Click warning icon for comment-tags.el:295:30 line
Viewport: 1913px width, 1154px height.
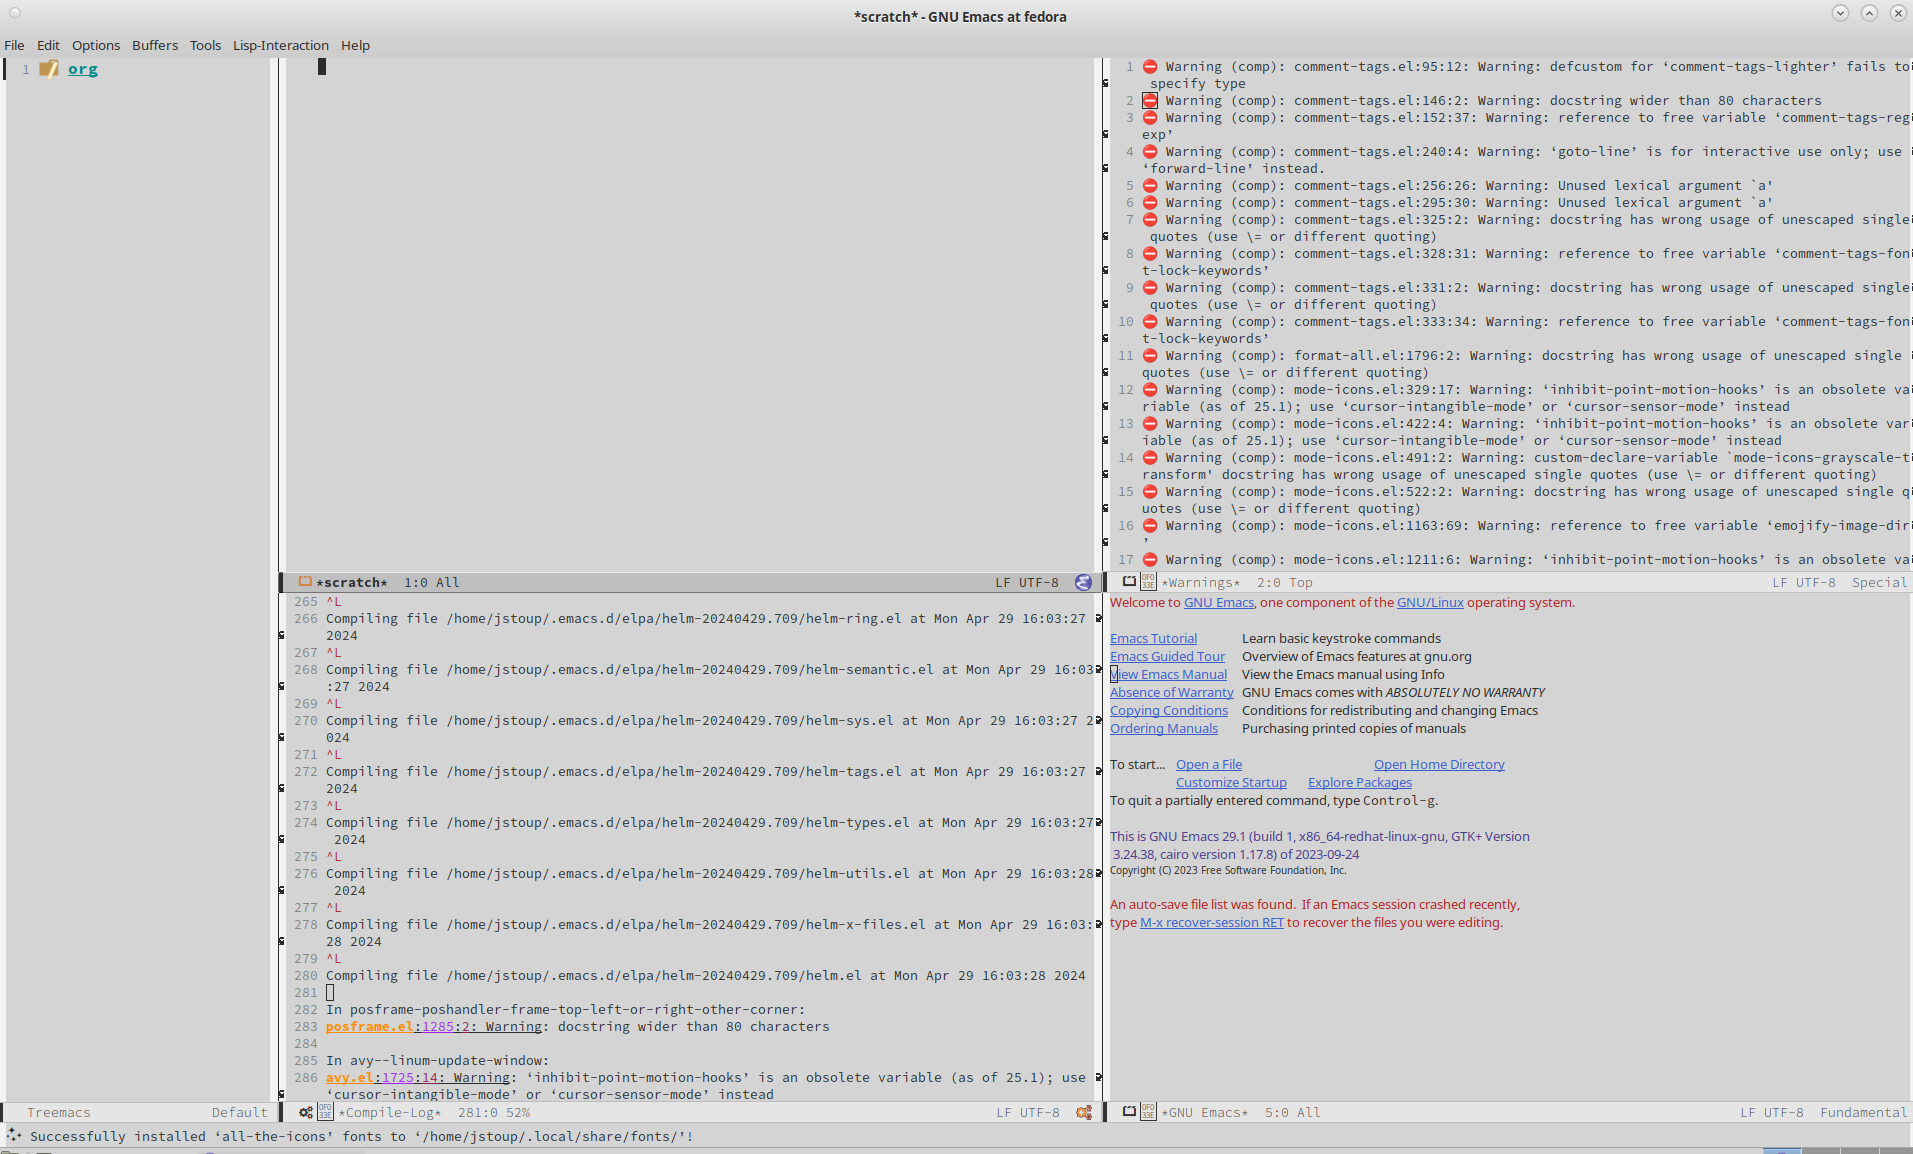pyautogui.click(x=1150, y=202)
